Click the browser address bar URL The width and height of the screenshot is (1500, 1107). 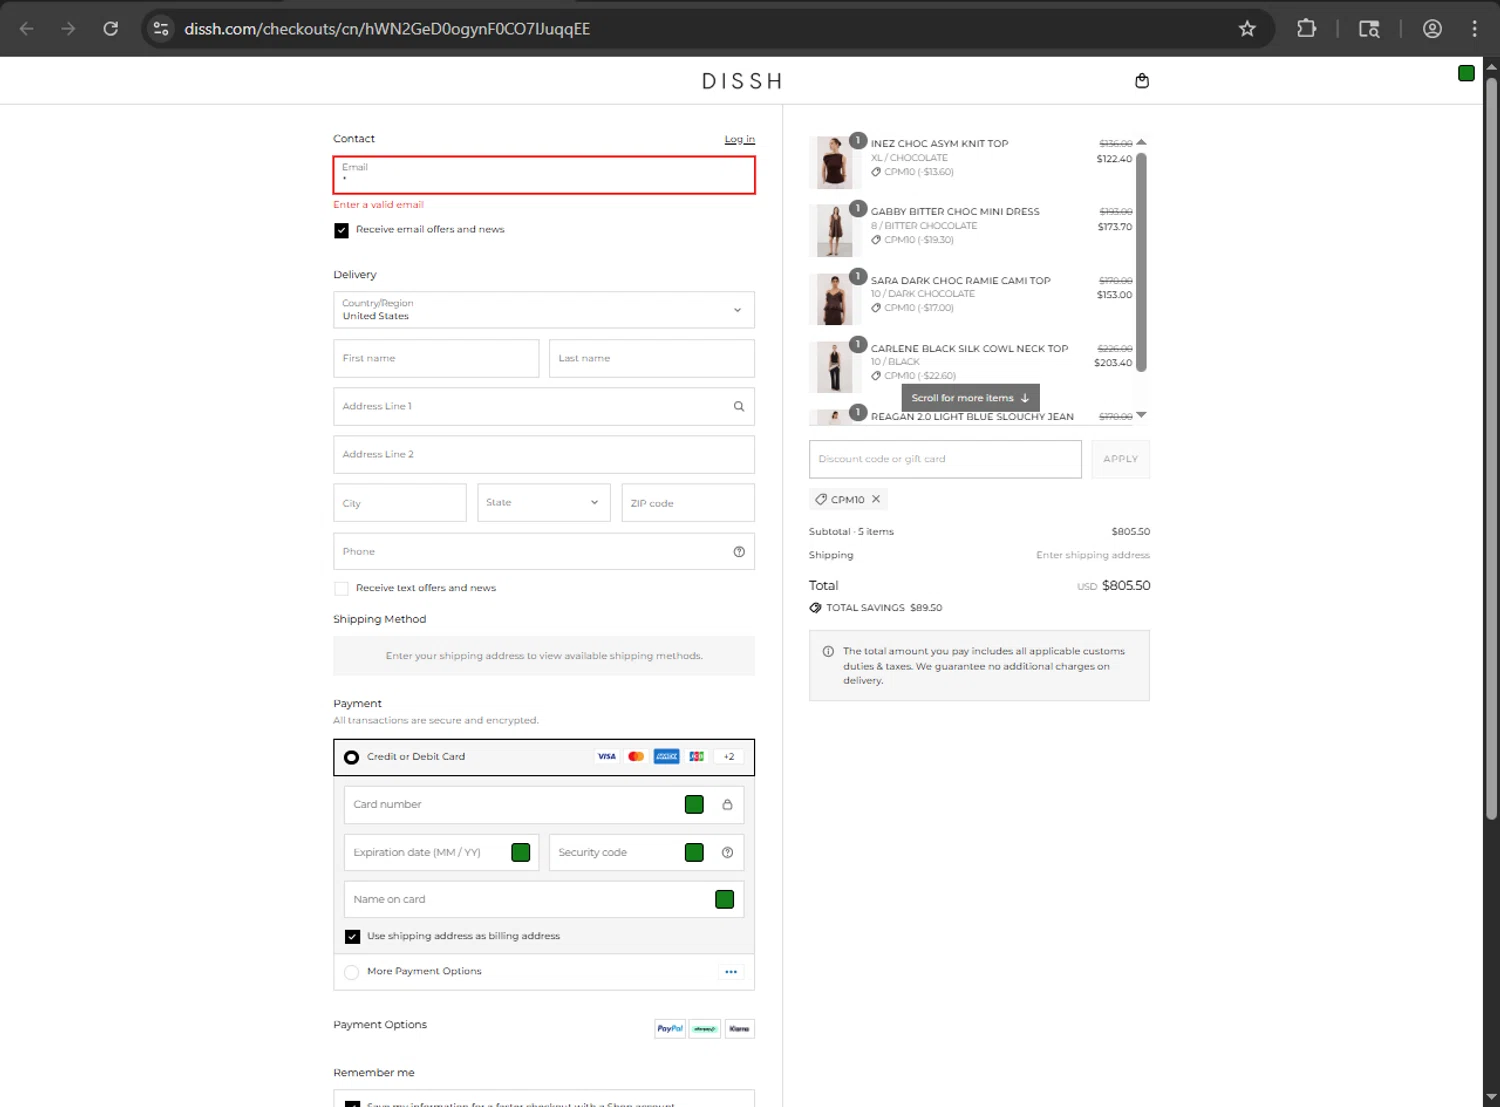coord(387,28)
